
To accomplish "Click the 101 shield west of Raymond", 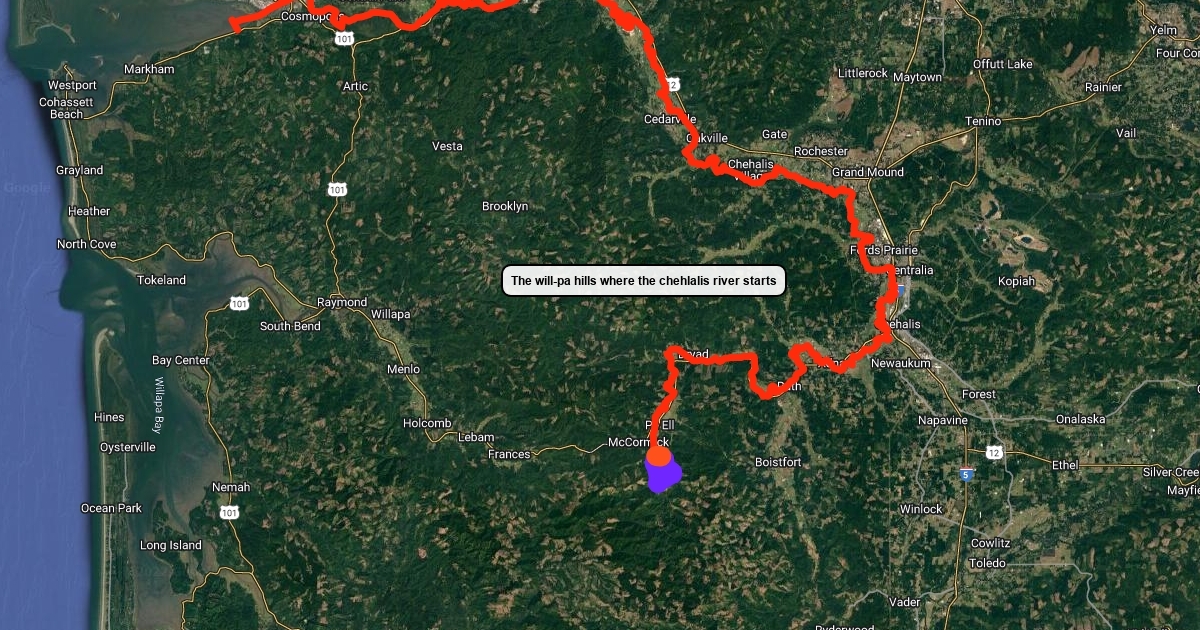I will click(x=239, y=303).
